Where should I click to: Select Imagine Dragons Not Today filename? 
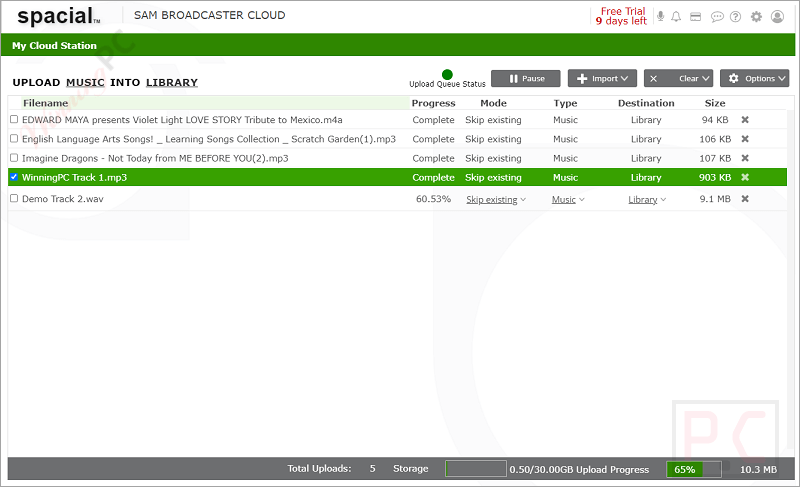pos(155,158)
